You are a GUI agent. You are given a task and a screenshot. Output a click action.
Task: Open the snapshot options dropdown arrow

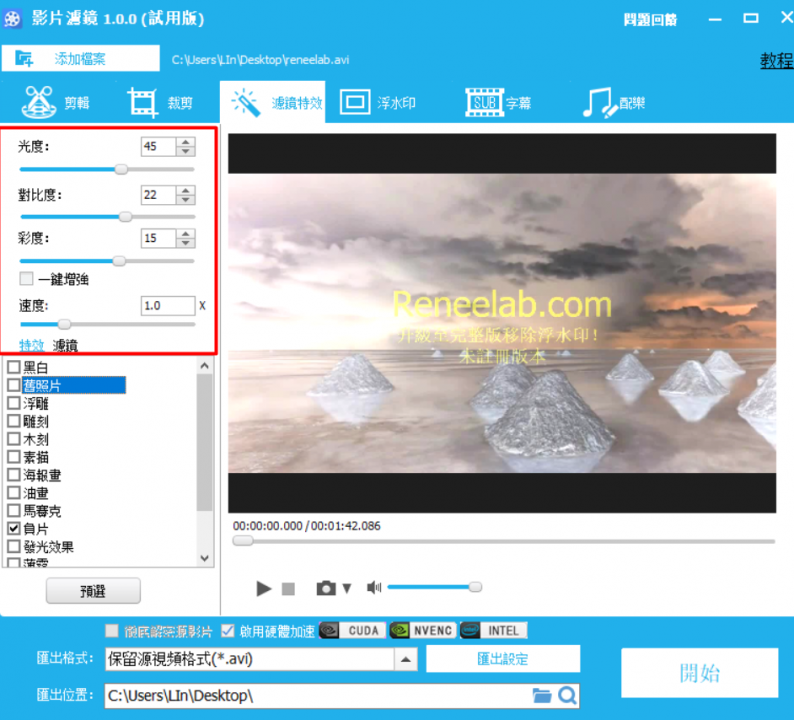click(347, 588)
